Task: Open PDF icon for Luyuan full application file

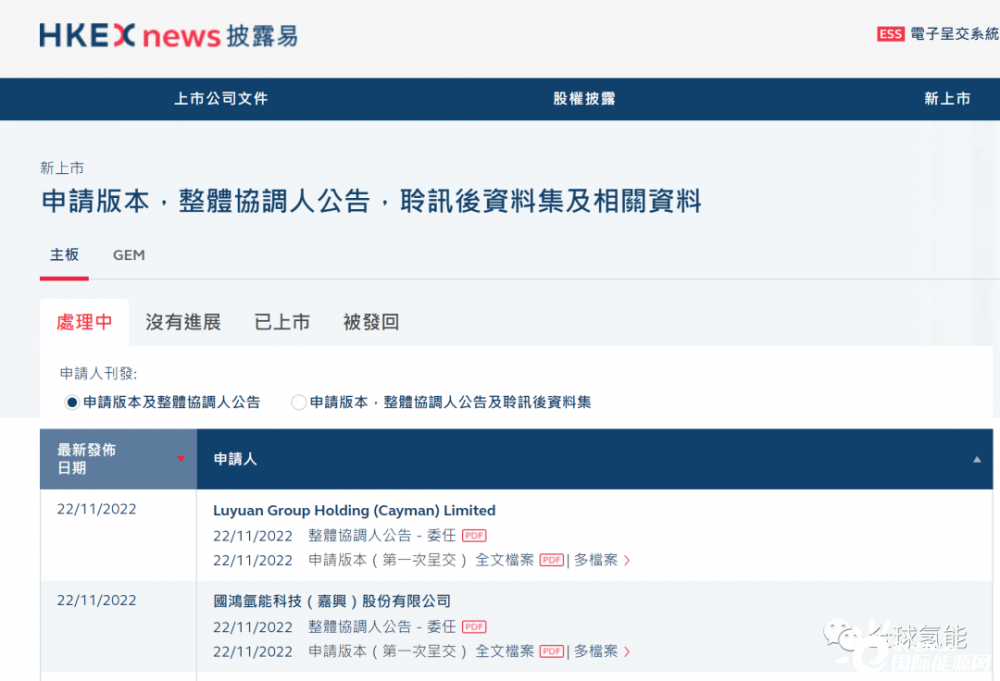Action: (x=551, y=561)
